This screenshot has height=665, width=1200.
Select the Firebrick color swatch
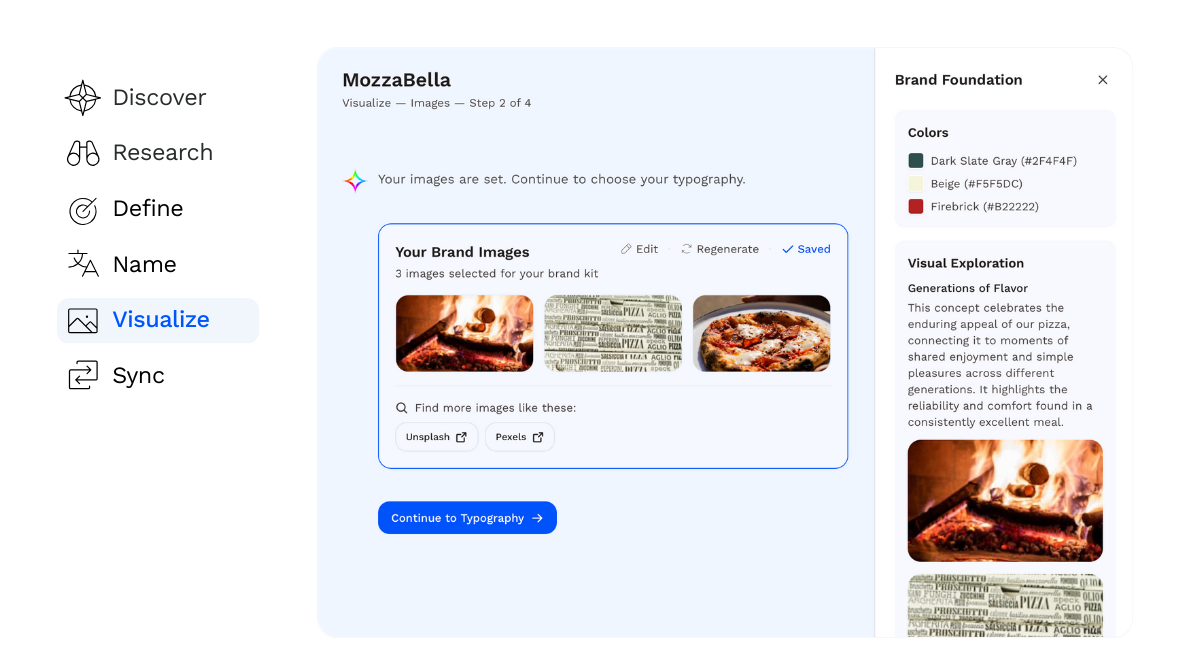point(915,206)
